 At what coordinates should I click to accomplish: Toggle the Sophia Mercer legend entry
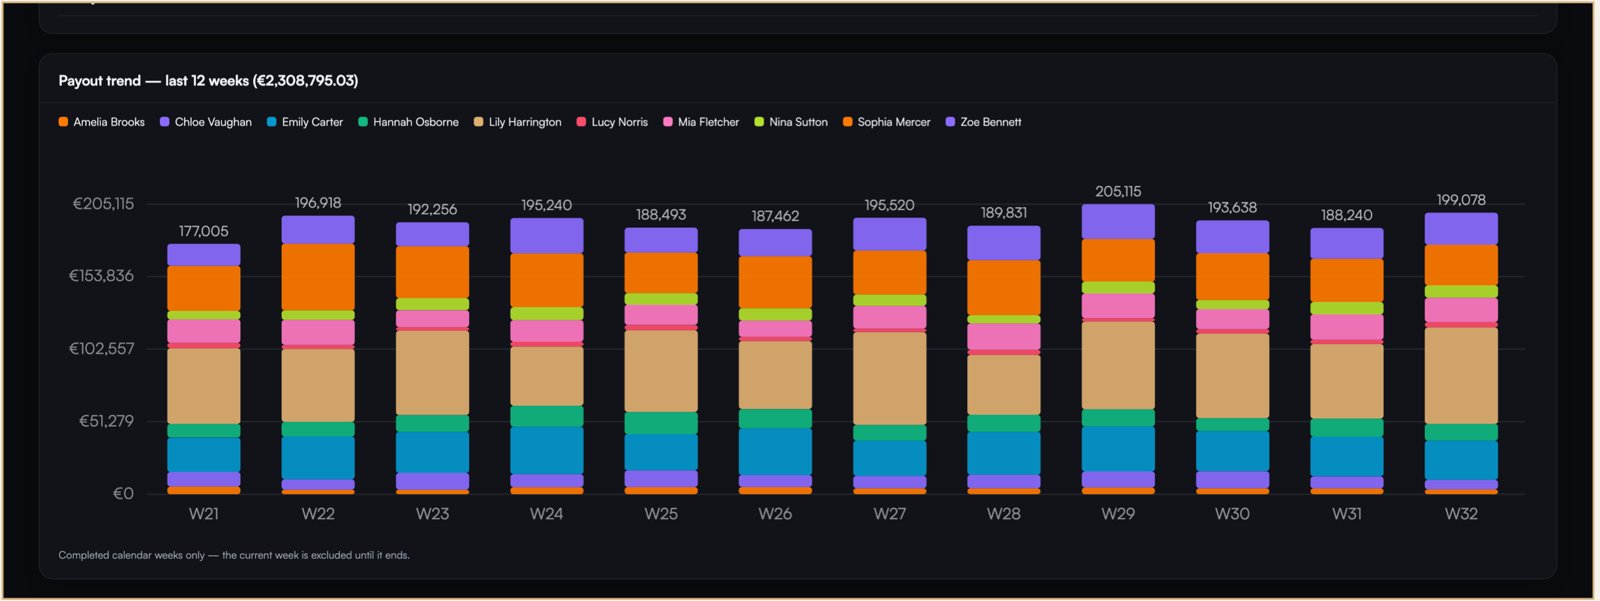click(886, 122)
